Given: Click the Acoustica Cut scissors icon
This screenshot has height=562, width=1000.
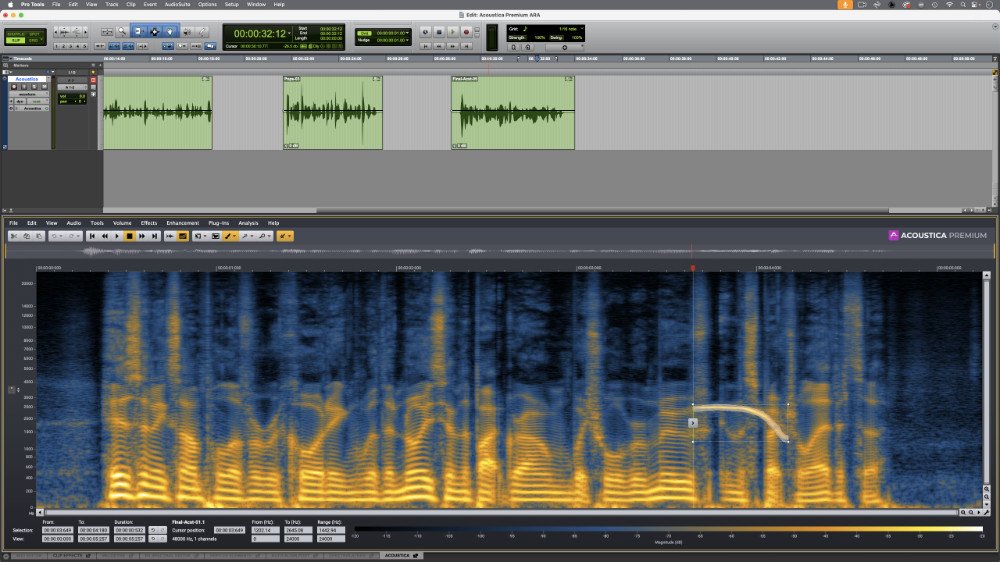Looking at the screenshot, I should 14,236.
